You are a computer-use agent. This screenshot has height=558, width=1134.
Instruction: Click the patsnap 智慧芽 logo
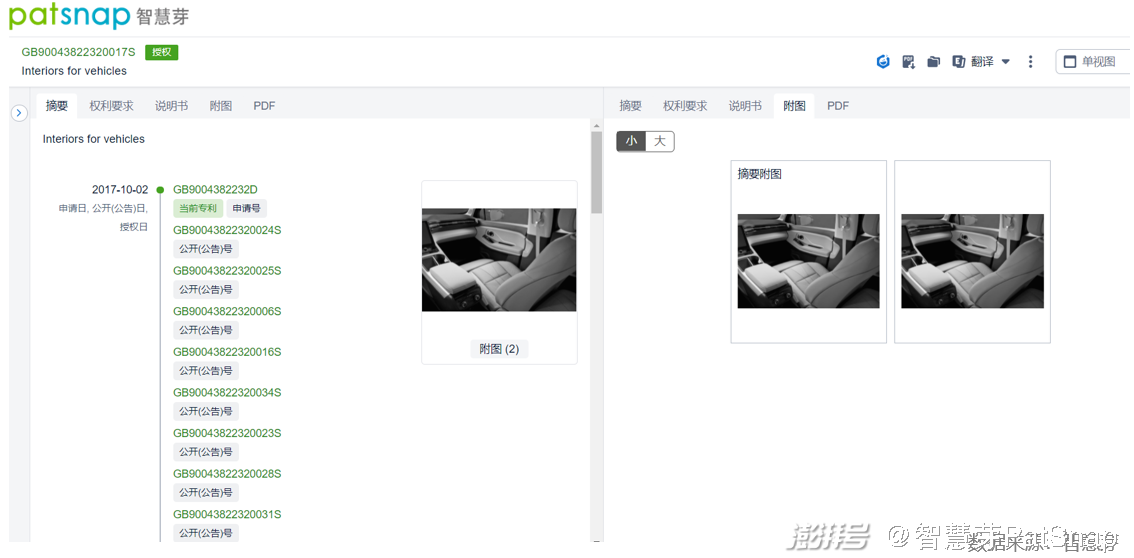99,16
